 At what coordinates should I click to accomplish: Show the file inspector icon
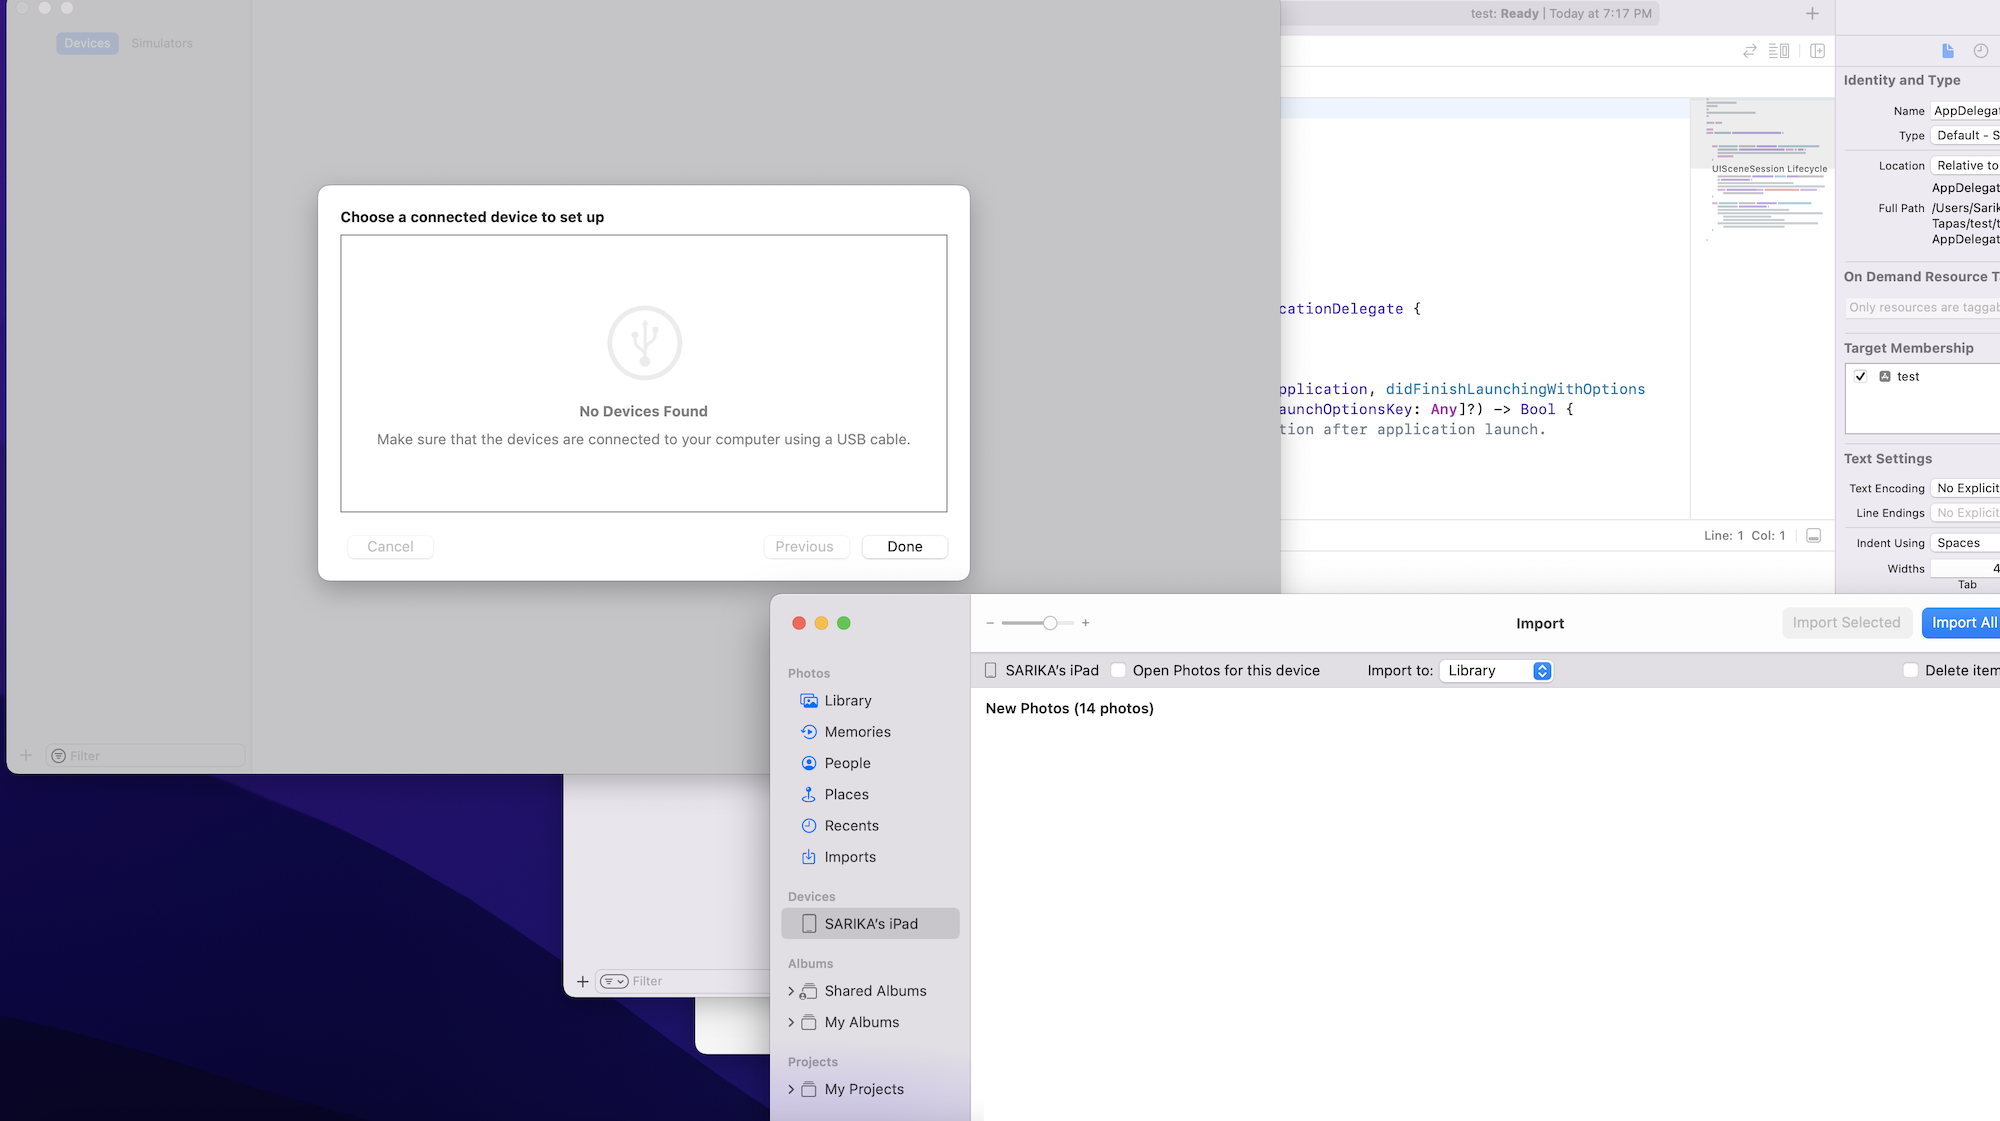coord(1947,51)
